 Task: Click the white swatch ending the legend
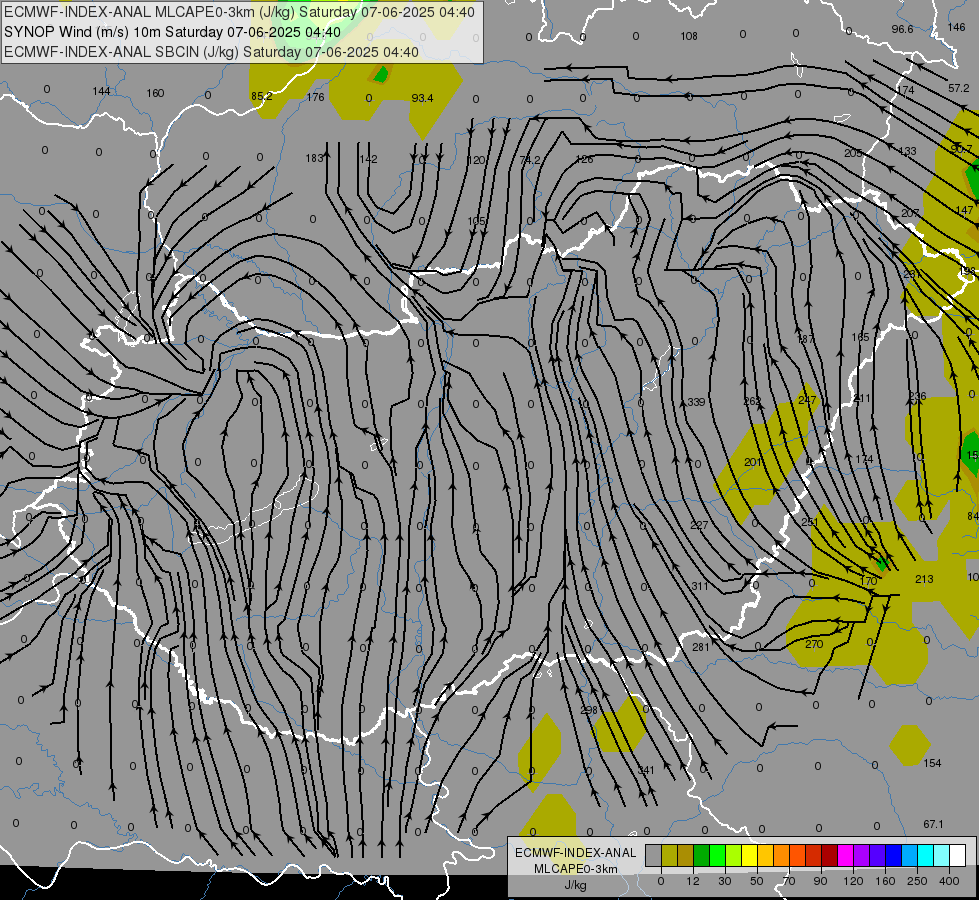(958, 855)
